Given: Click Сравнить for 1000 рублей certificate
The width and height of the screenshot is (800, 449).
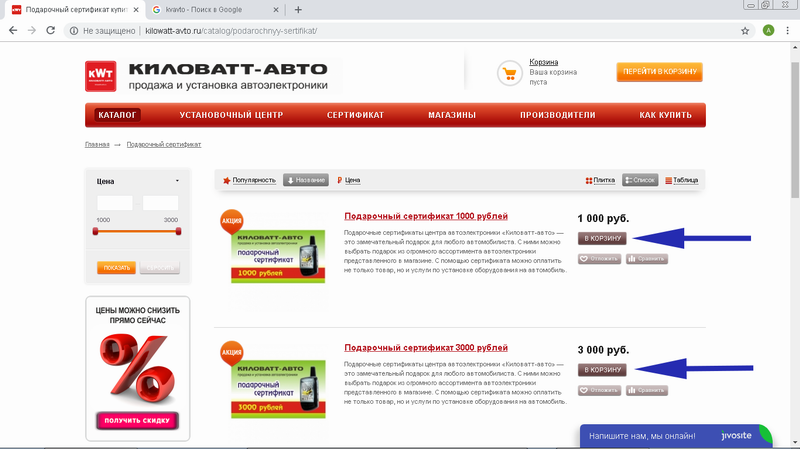Looking at the screenshot, I should [x=647, y=259].
